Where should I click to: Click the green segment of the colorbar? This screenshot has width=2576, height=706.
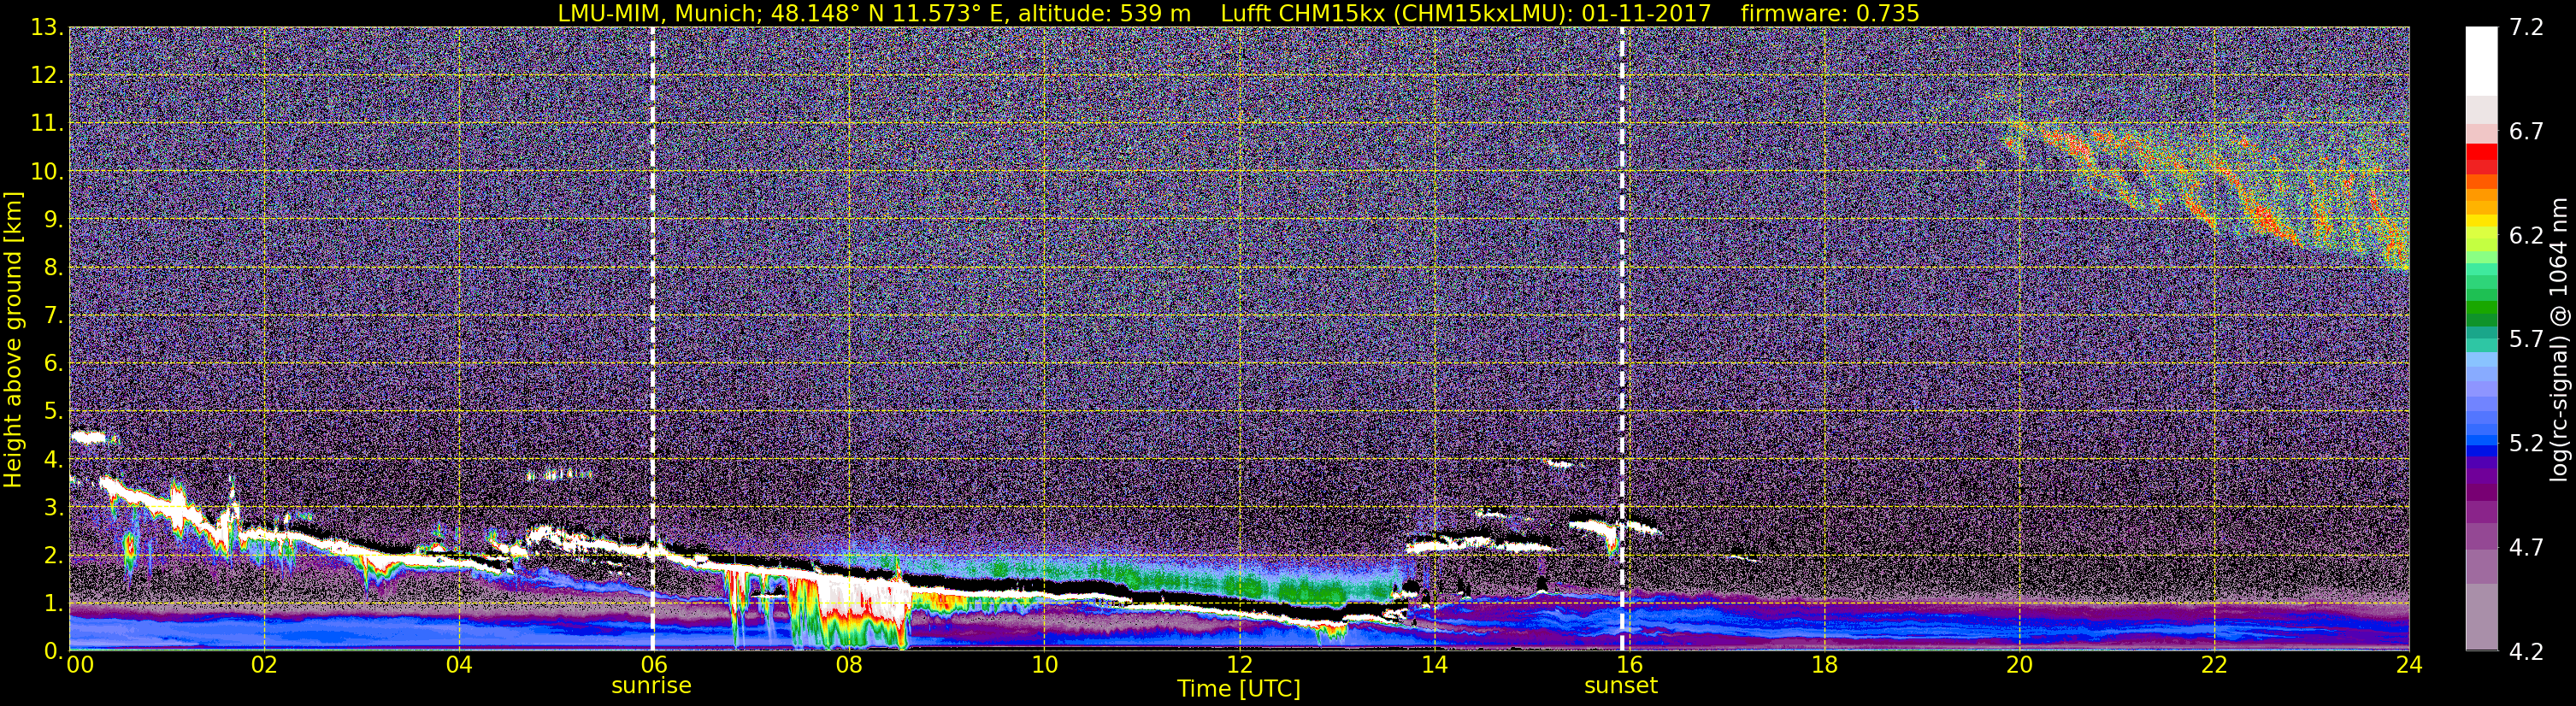2482,308
